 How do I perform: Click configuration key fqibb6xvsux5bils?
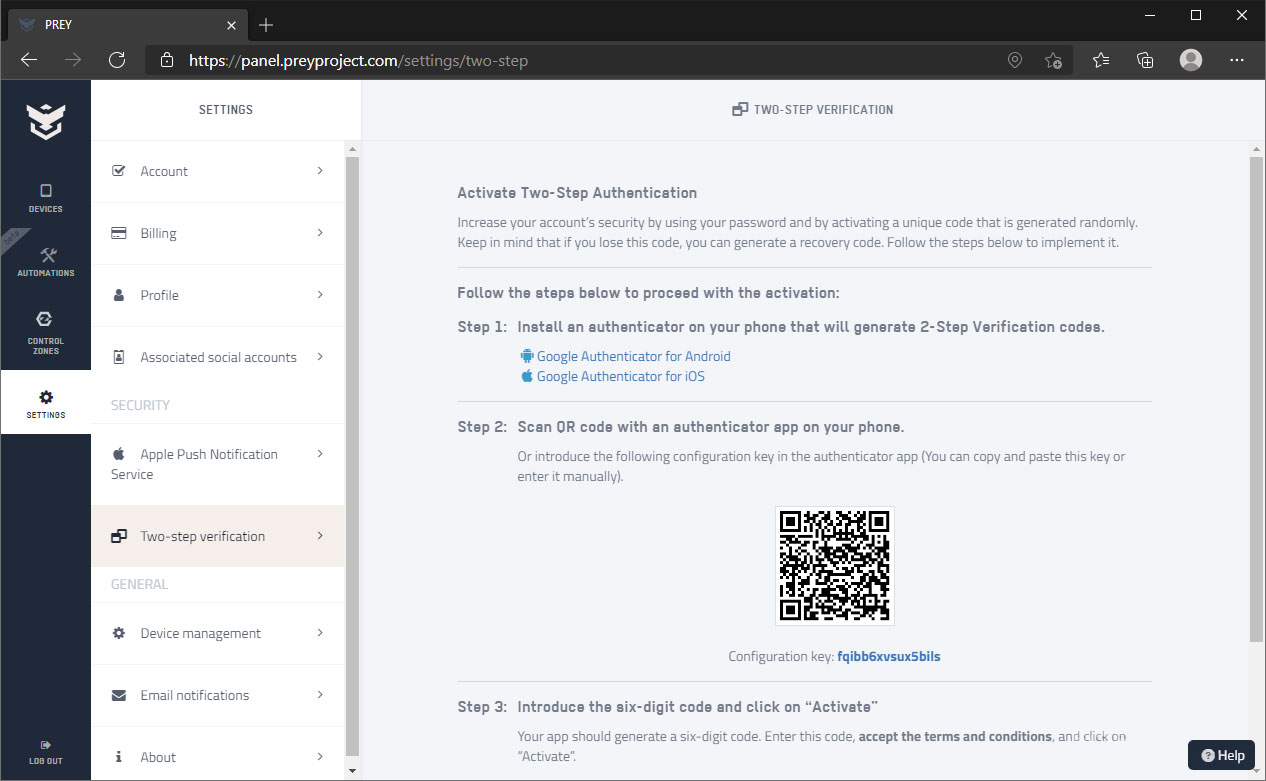coord(888,656)
